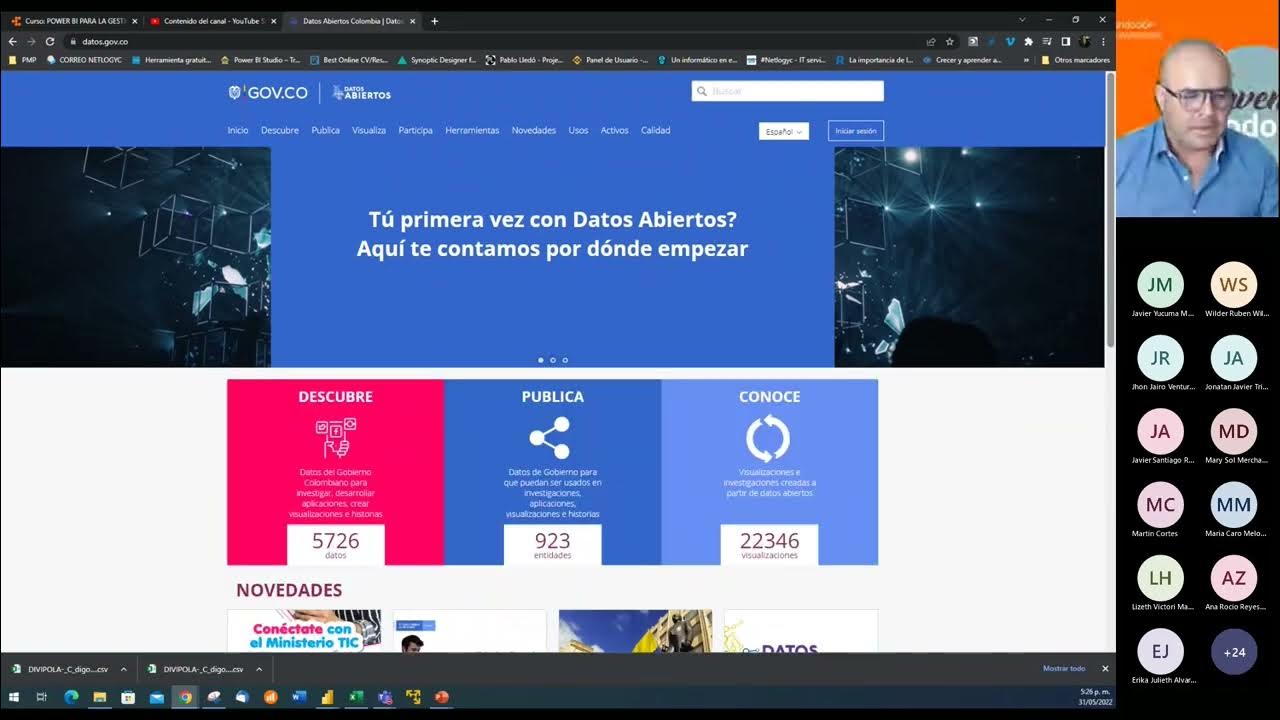The width and height of the screenshot is (1280, 720).
Task: Click the Iniciar sesión button
Action: [x=856, y=131]
